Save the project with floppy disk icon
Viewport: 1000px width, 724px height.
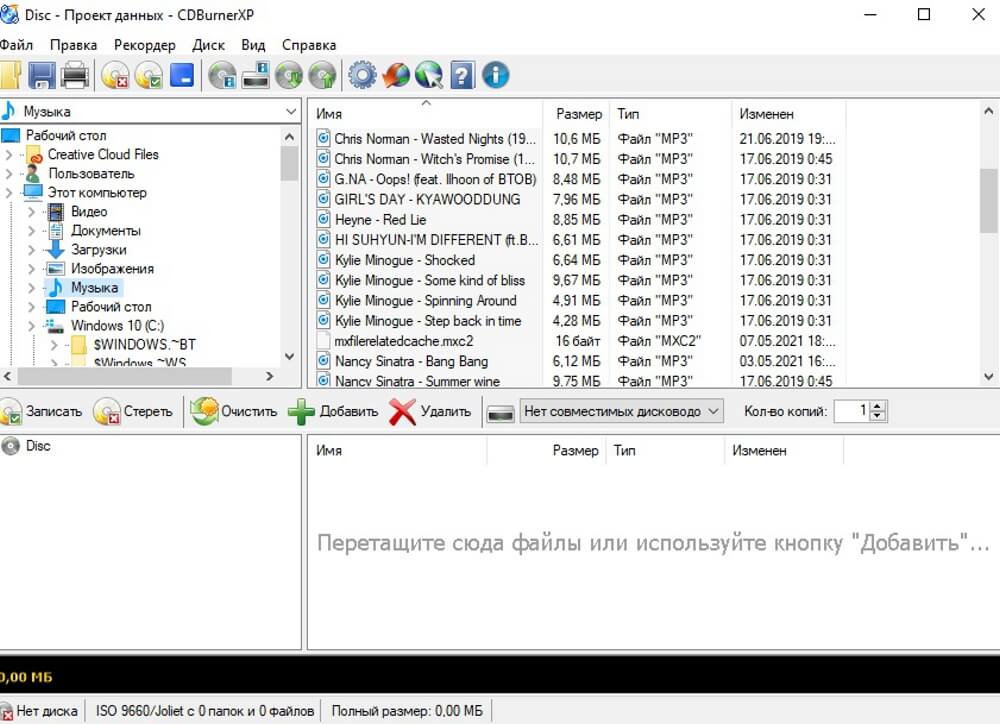[41, 75]
